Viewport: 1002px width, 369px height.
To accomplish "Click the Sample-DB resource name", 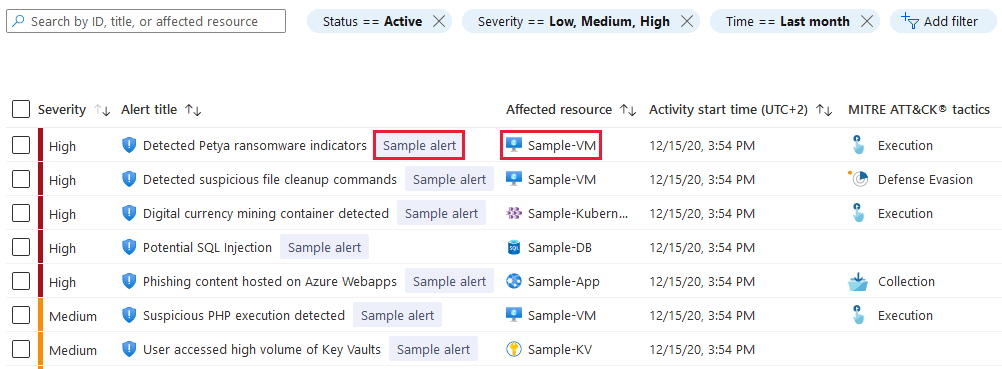I will (560, 247).
